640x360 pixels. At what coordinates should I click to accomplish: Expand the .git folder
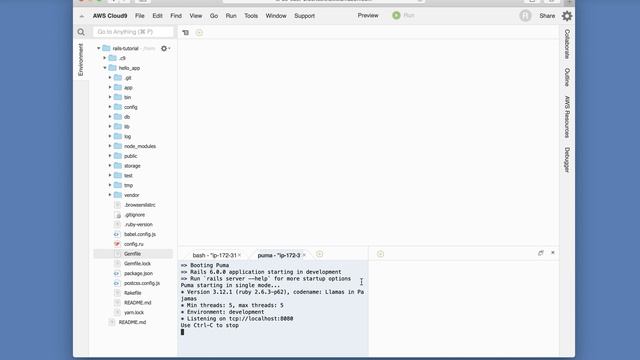(110, 78)
